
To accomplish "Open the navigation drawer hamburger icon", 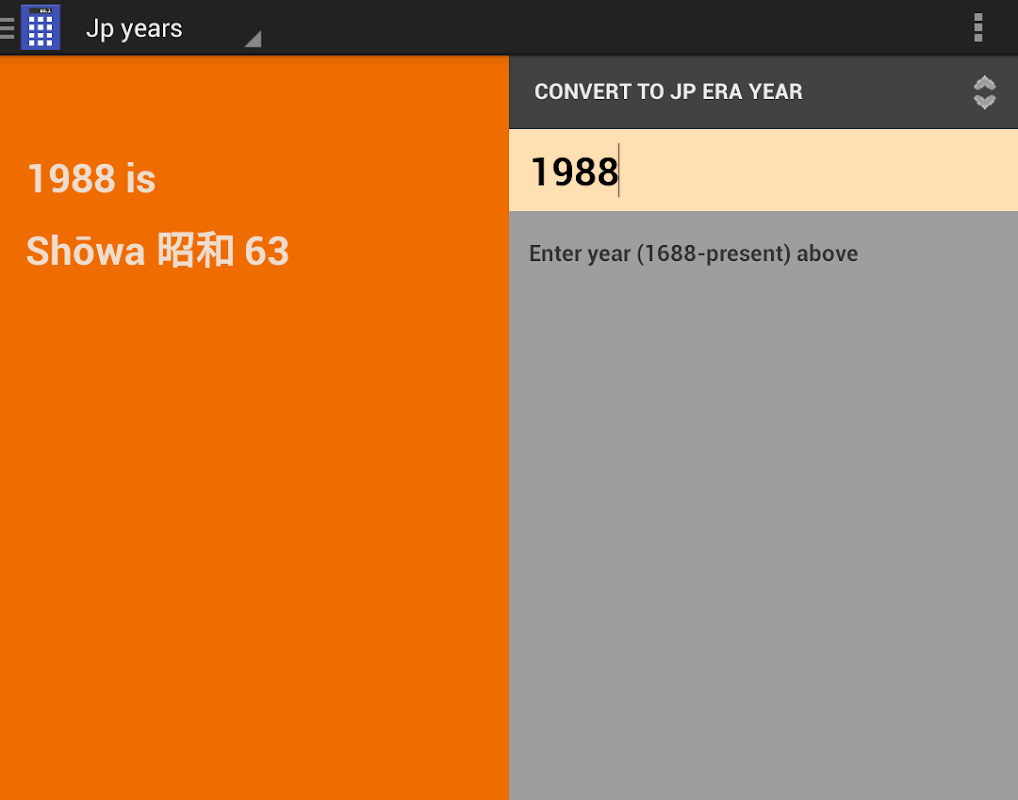I will pos(6,28).
